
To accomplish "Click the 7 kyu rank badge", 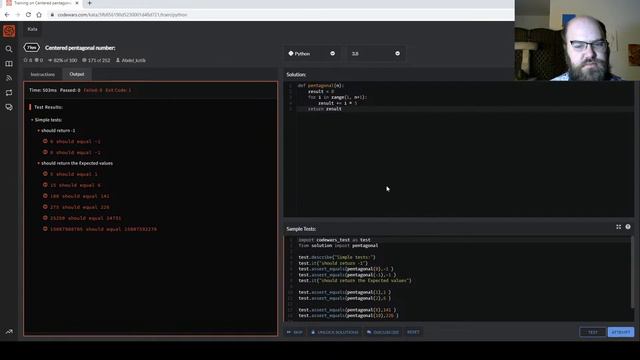I will pyautogui.click(x=31, y=48).
